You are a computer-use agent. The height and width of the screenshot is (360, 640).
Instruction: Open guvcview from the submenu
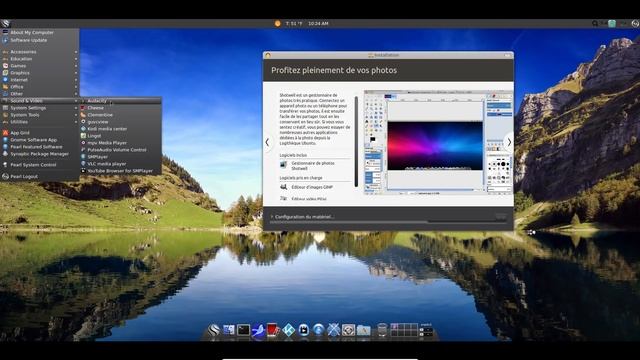[120, 122]
